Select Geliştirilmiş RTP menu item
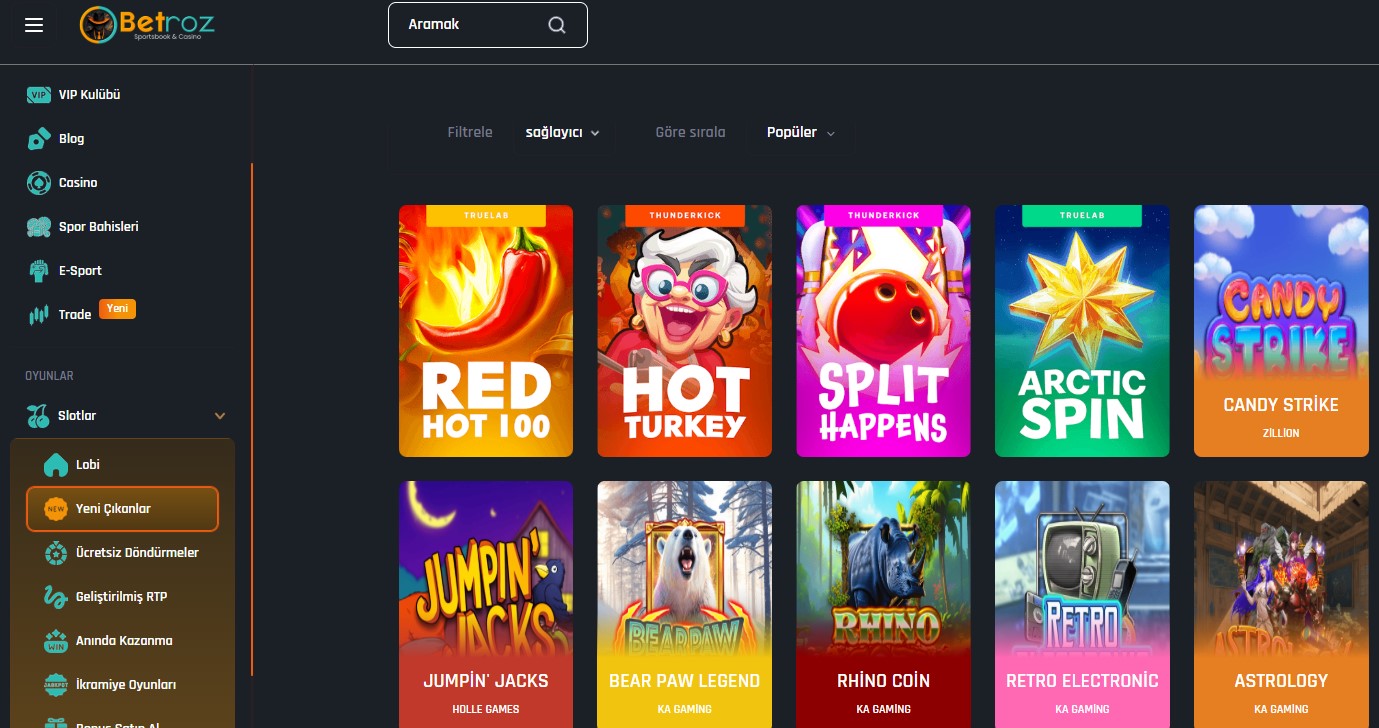Viewport: 1379px width, 728px height. pyautogui.click(x=122, y=597)
